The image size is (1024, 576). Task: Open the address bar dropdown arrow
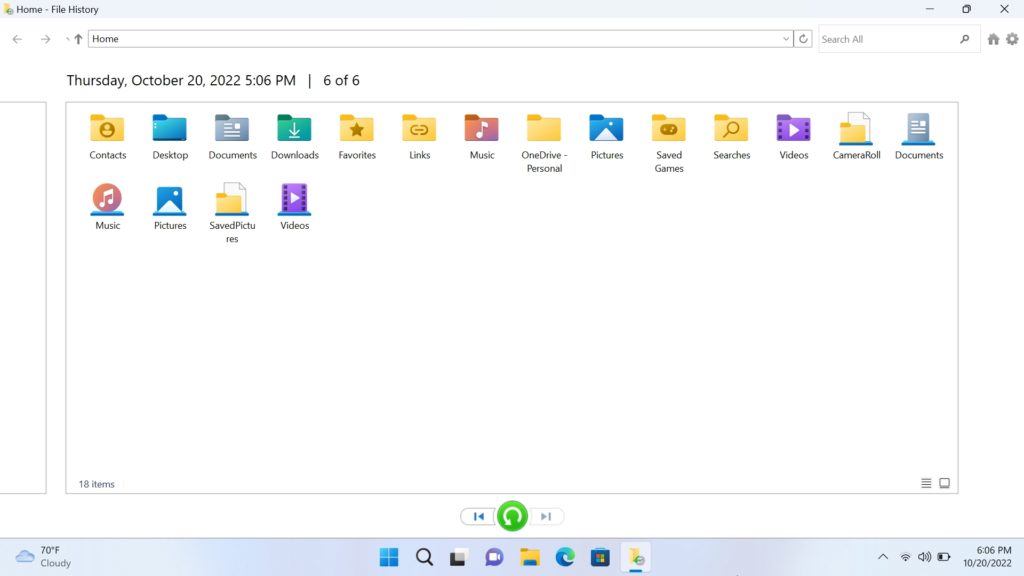pyautogui.click(x=786, y=38)
